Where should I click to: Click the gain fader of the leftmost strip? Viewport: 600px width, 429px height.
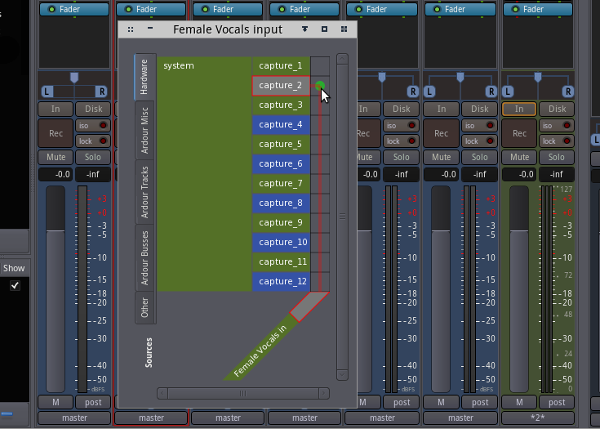click(x=55, y=289)
